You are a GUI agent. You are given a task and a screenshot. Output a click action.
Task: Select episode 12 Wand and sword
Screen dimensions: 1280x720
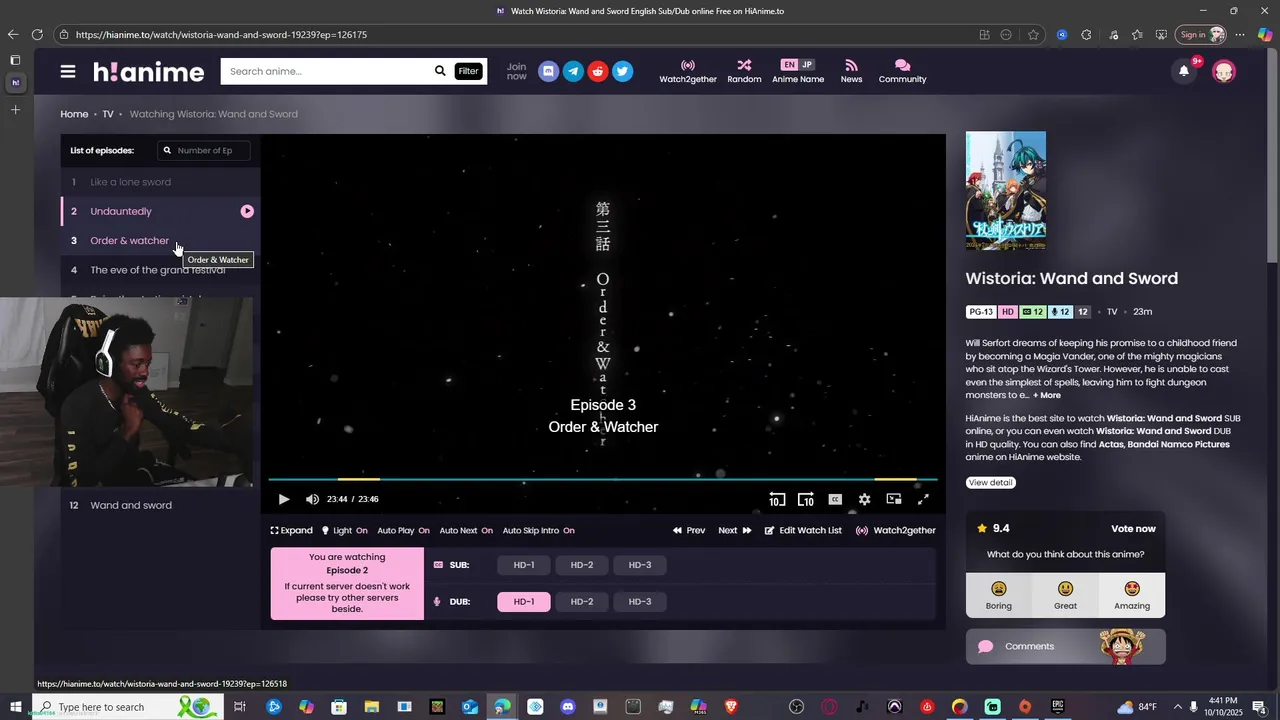point(160,505)
